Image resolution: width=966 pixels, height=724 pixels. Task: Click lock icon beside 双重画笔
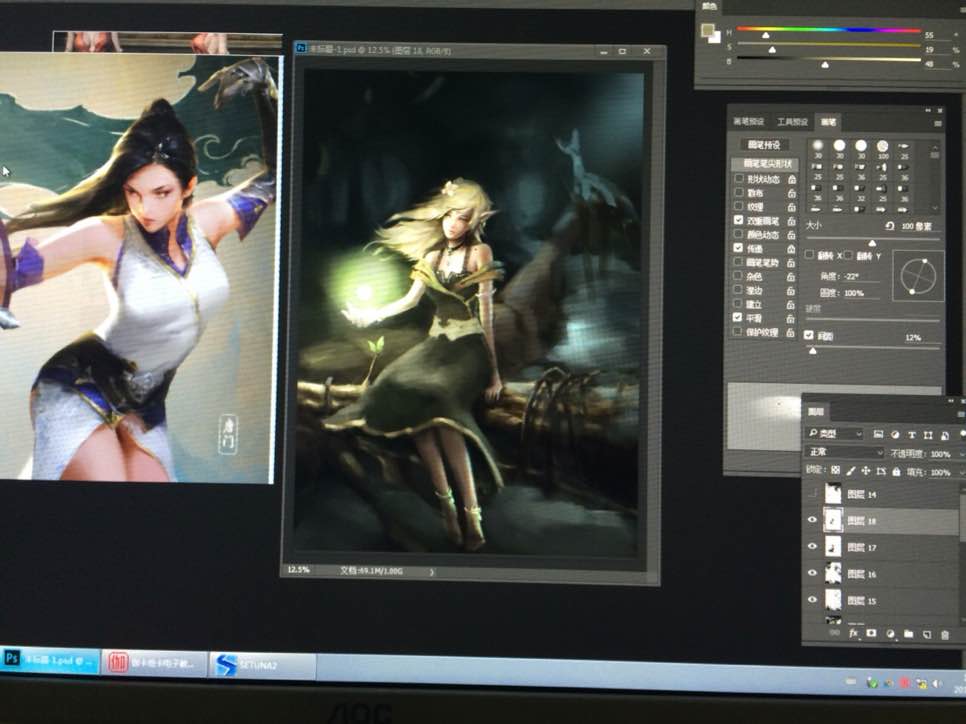click(x=792, y=221)
